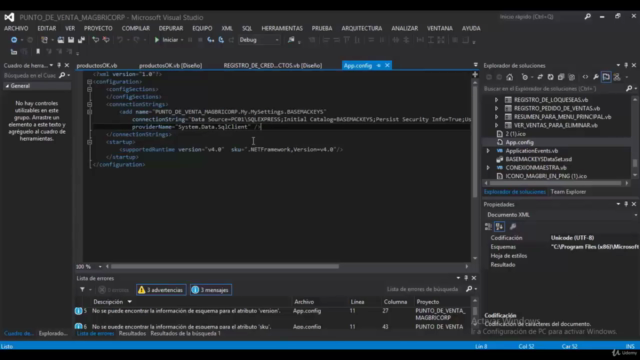The width and height of the screenshot is (640, 360).
Task: Toggle Show All Files in Solution Explorer
Action: coord(571,77)
